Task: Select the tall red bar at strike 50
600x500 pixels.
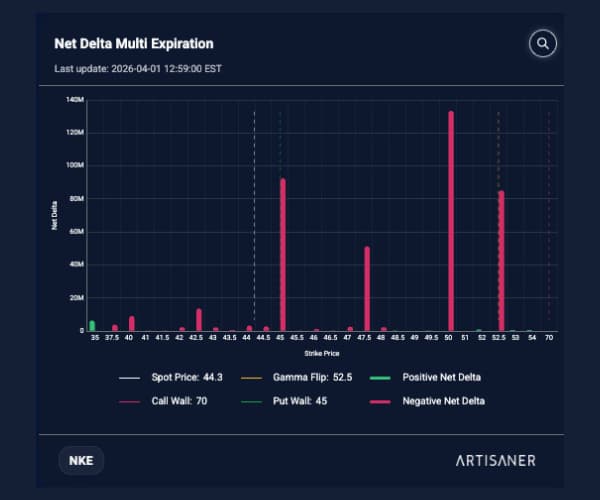Action: click(x=451, y=221)
